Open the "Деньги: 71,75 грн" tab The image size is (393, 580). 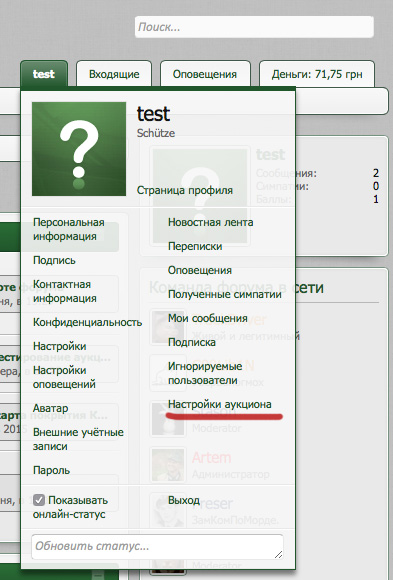click(317, 74)
